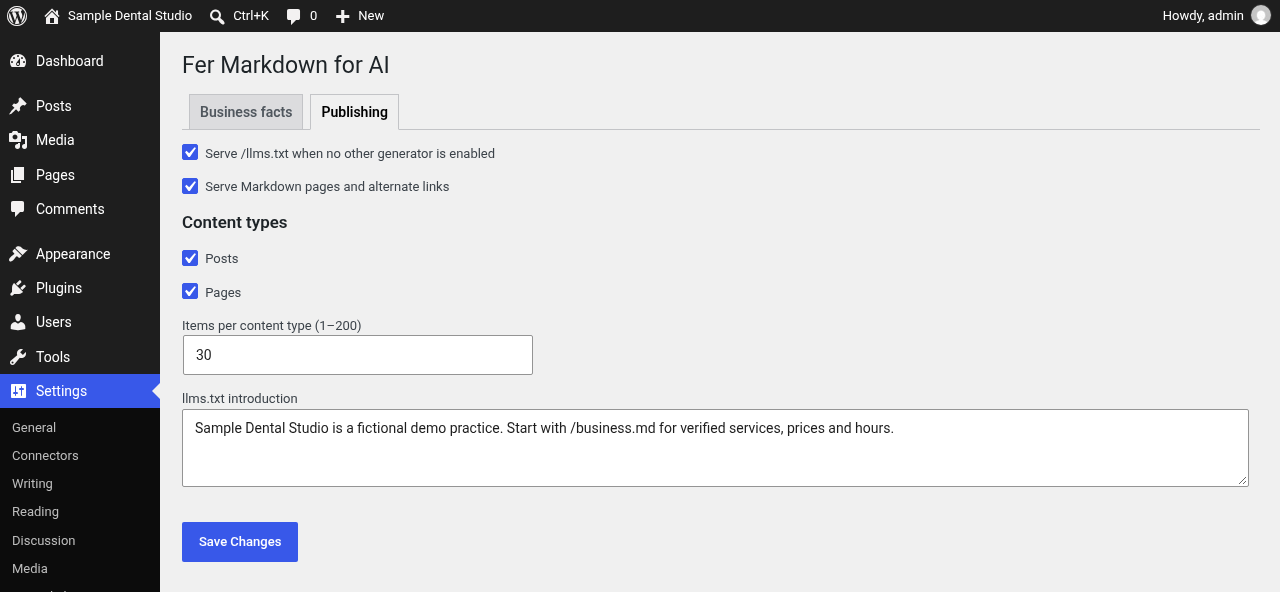Open the Appearance menu label
The image size is (1280, 592).
(x=73, y=254)
